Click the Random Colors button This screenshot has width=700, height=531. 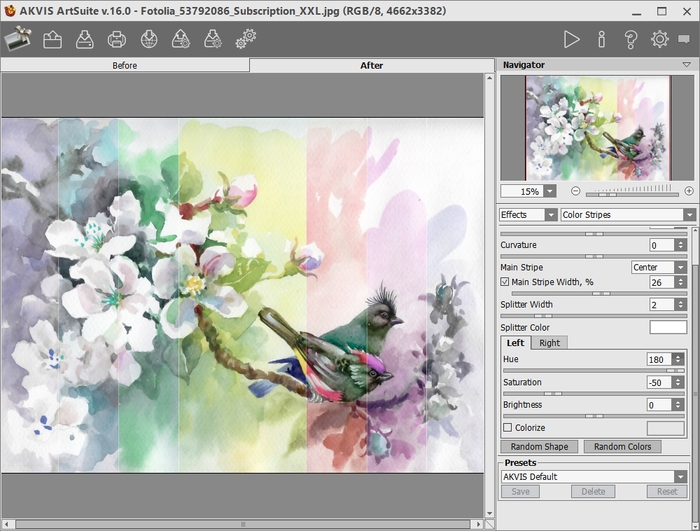[x=622, y=447]
